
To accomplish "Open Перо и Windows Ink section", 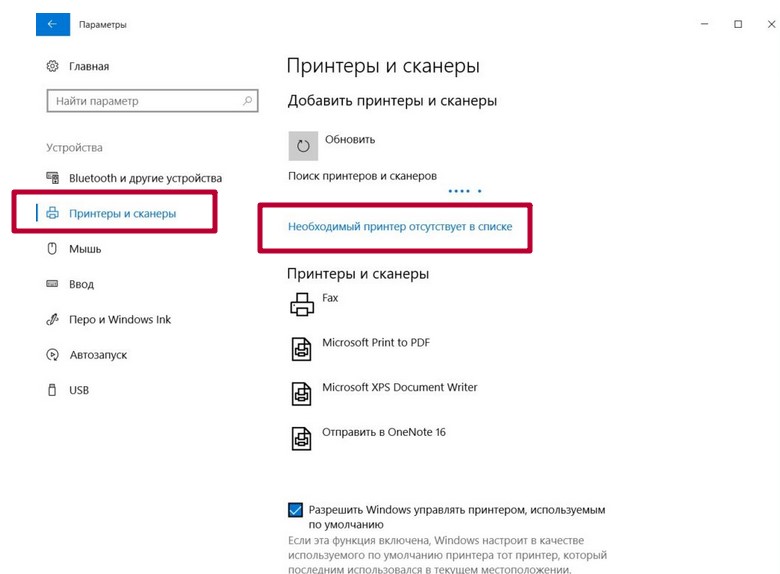I will (120, 319).
